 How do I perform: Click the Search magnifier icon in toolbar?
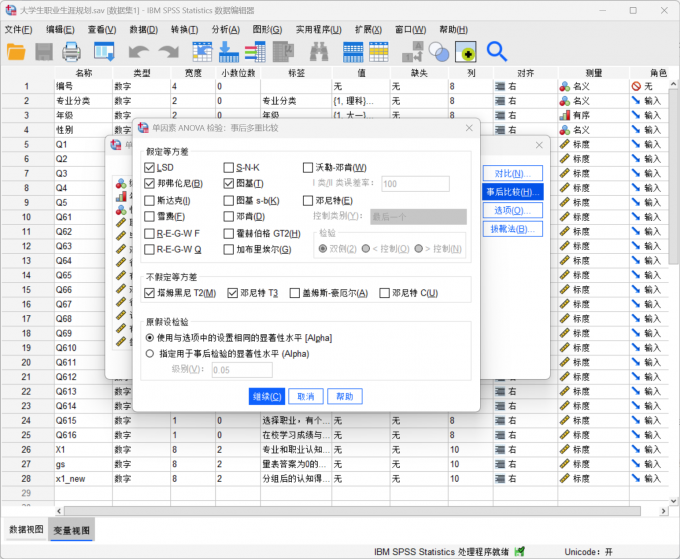click(x=496, y=51)
